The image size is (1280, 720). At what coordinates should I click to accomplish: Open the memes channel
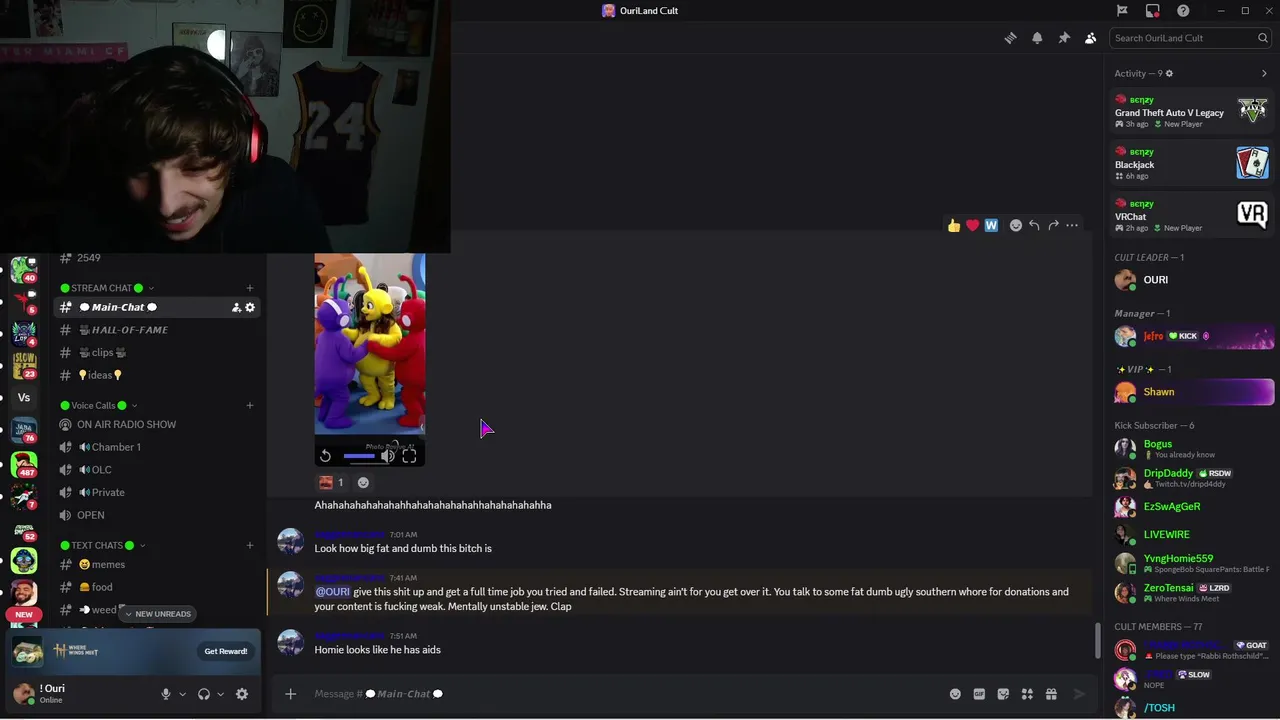[x=157, y=564]
